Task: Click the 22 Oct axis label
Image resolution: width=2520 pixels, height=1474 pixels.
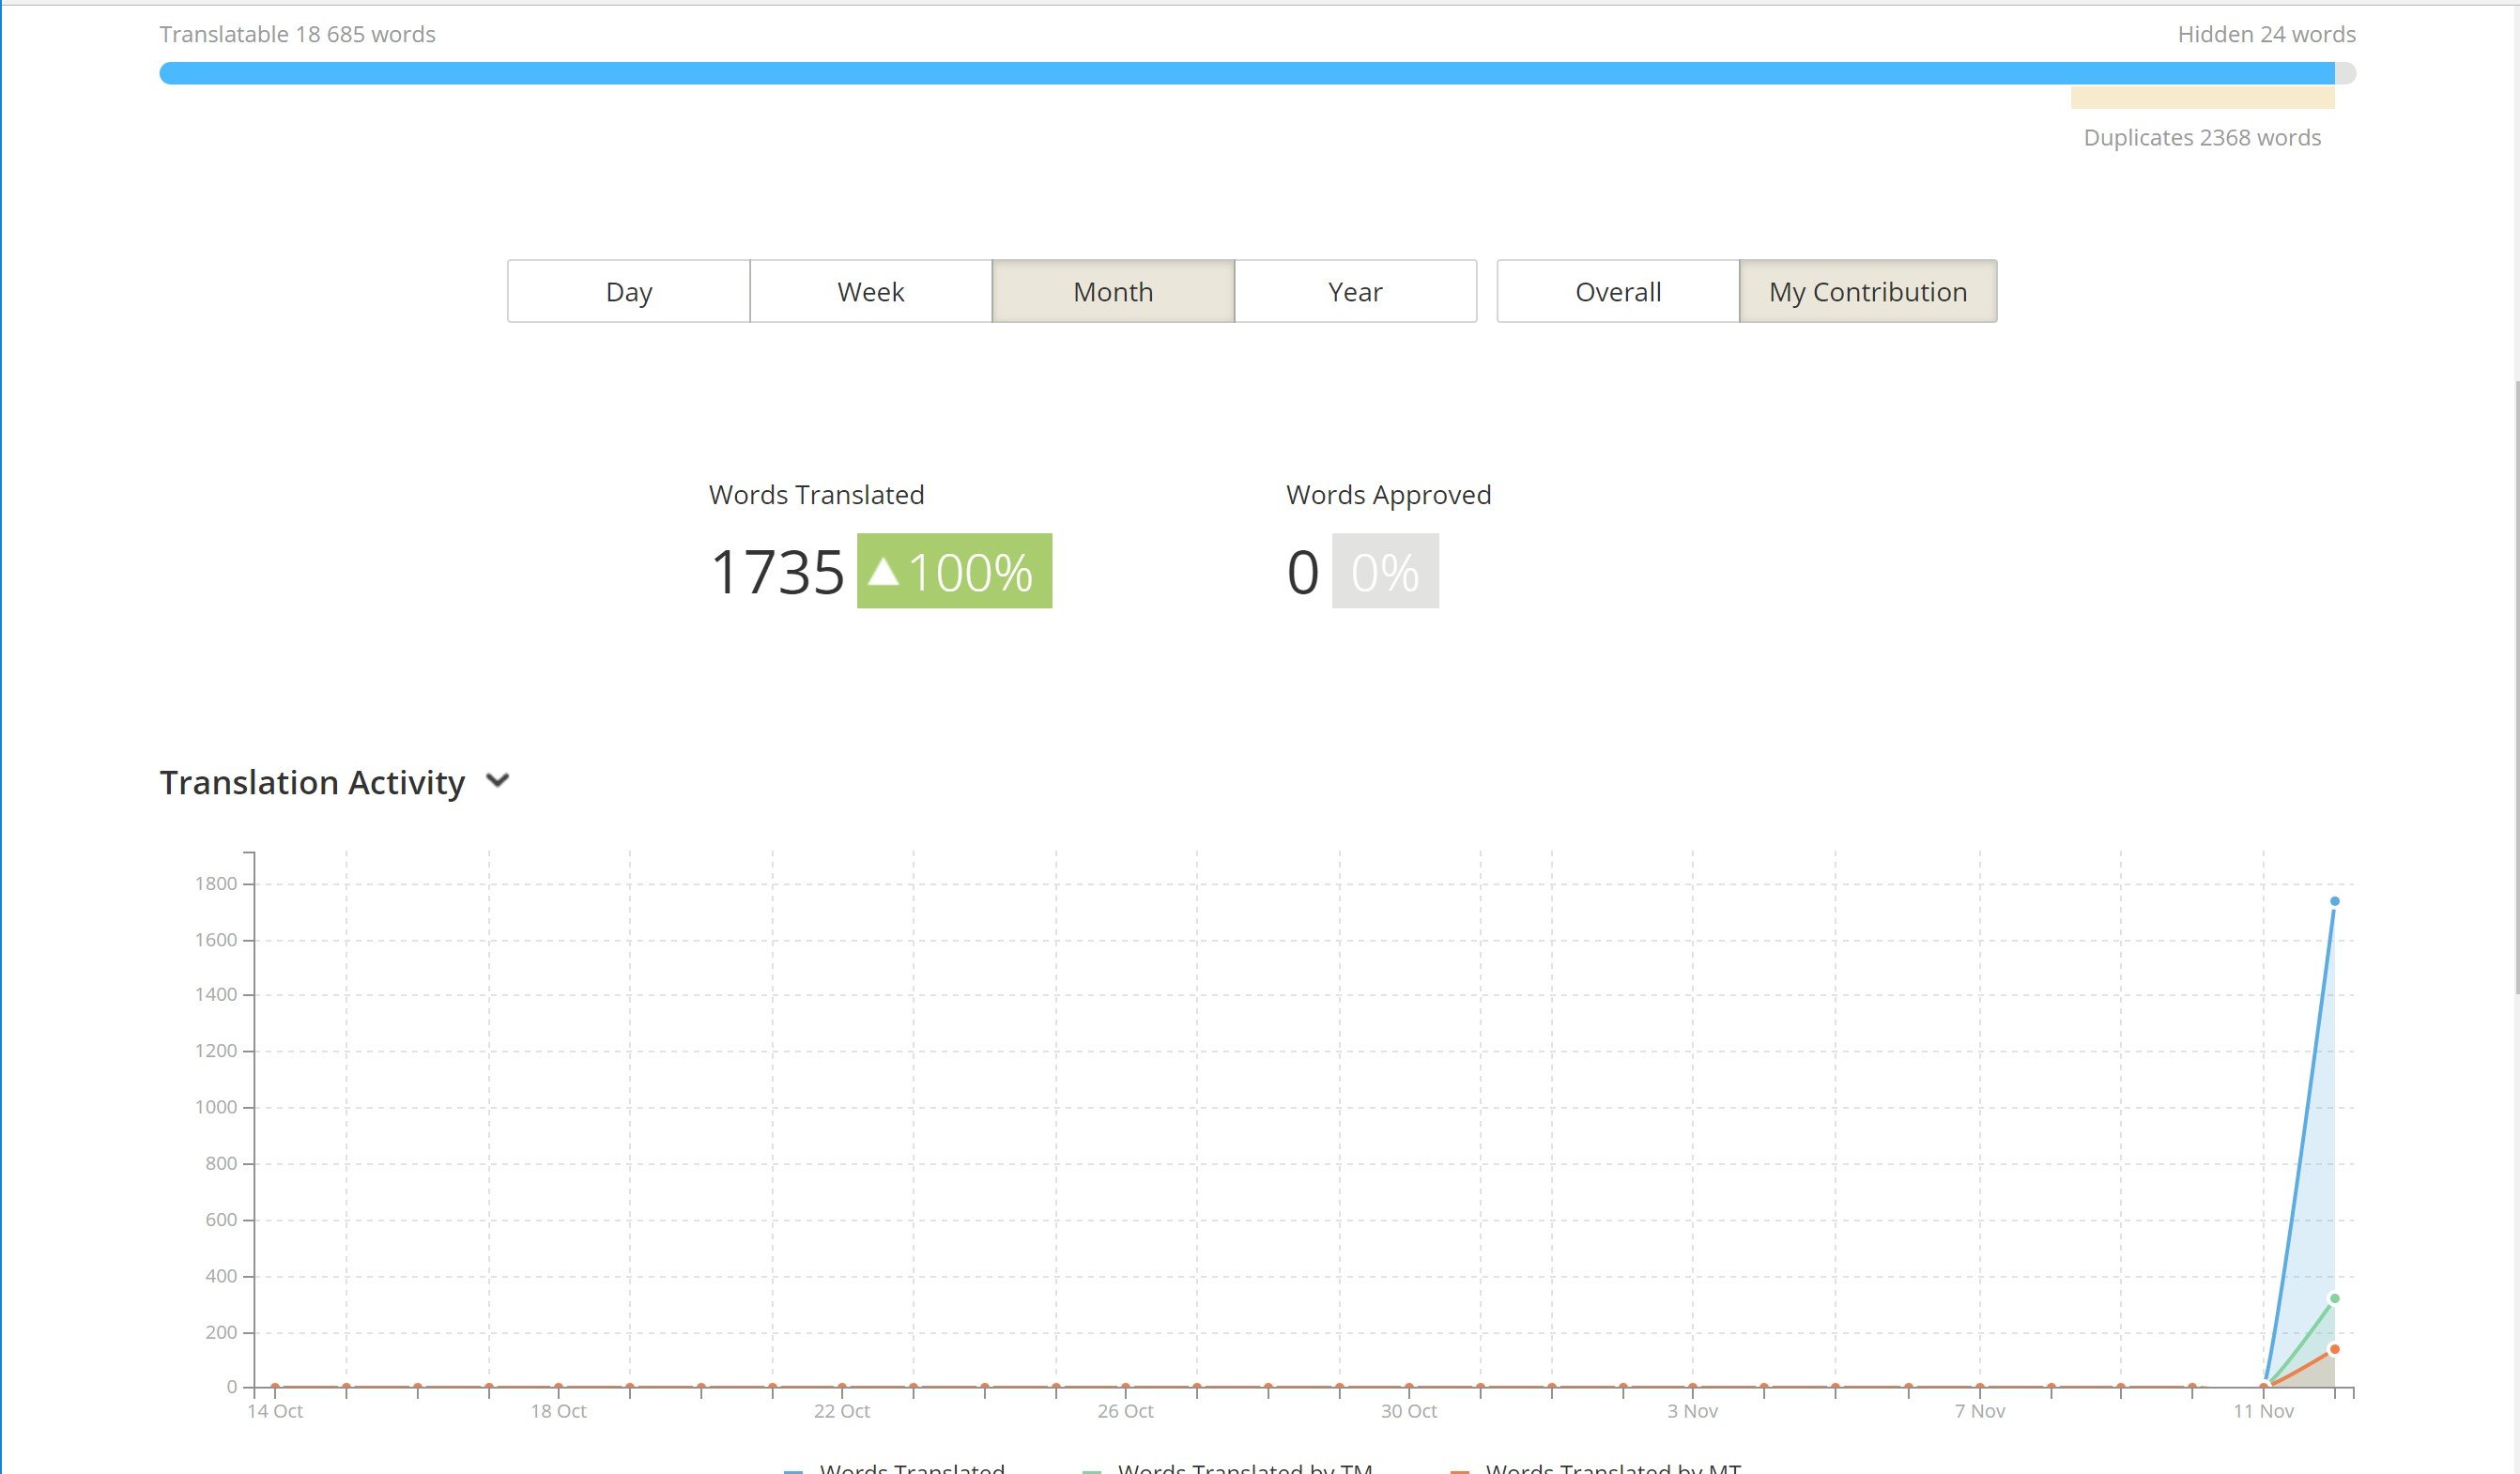Action: (x=842, y=1411)
